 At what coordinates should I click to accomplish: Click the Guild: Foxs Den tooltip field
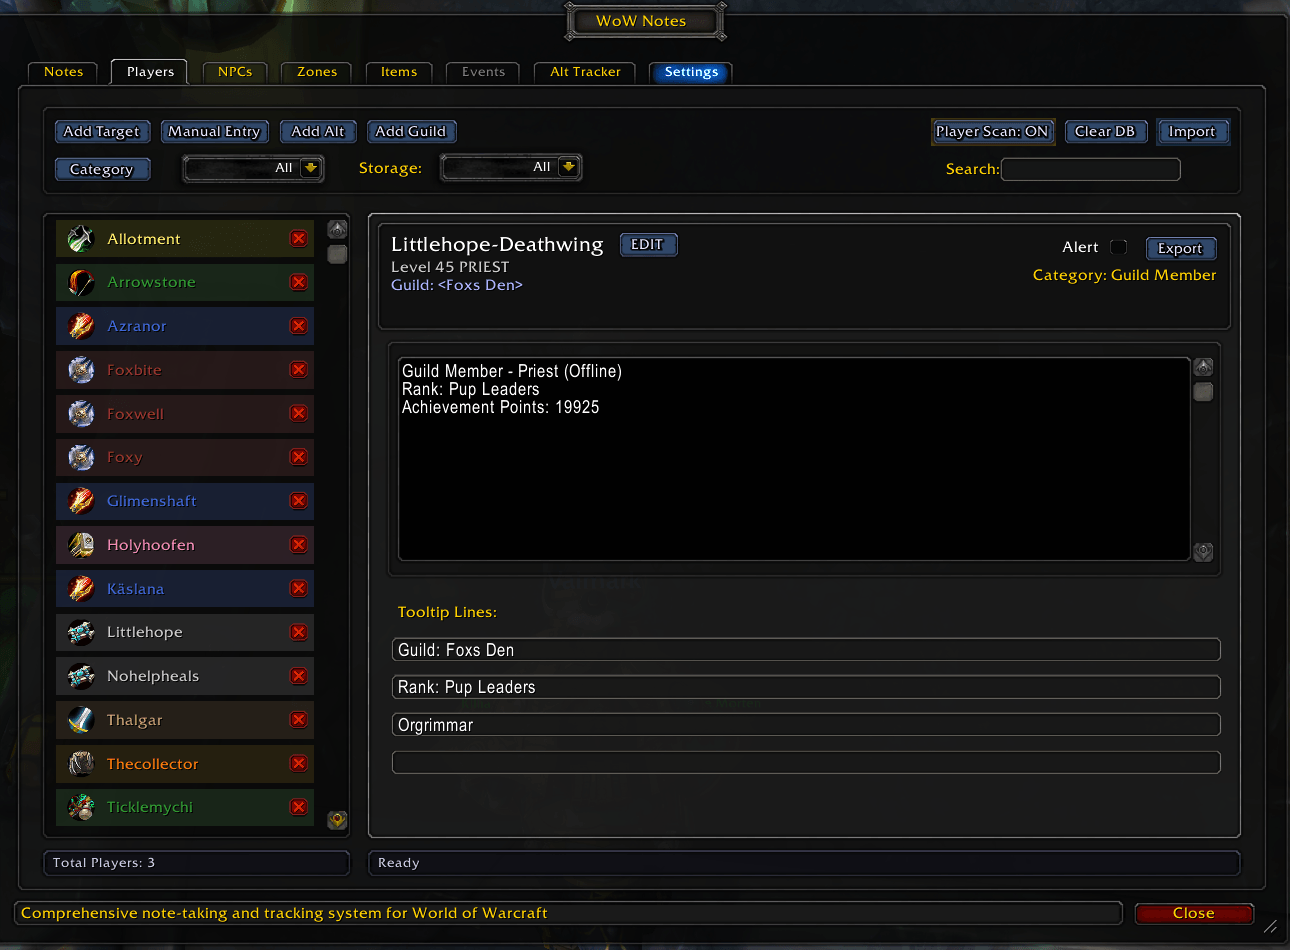point(806,650)
